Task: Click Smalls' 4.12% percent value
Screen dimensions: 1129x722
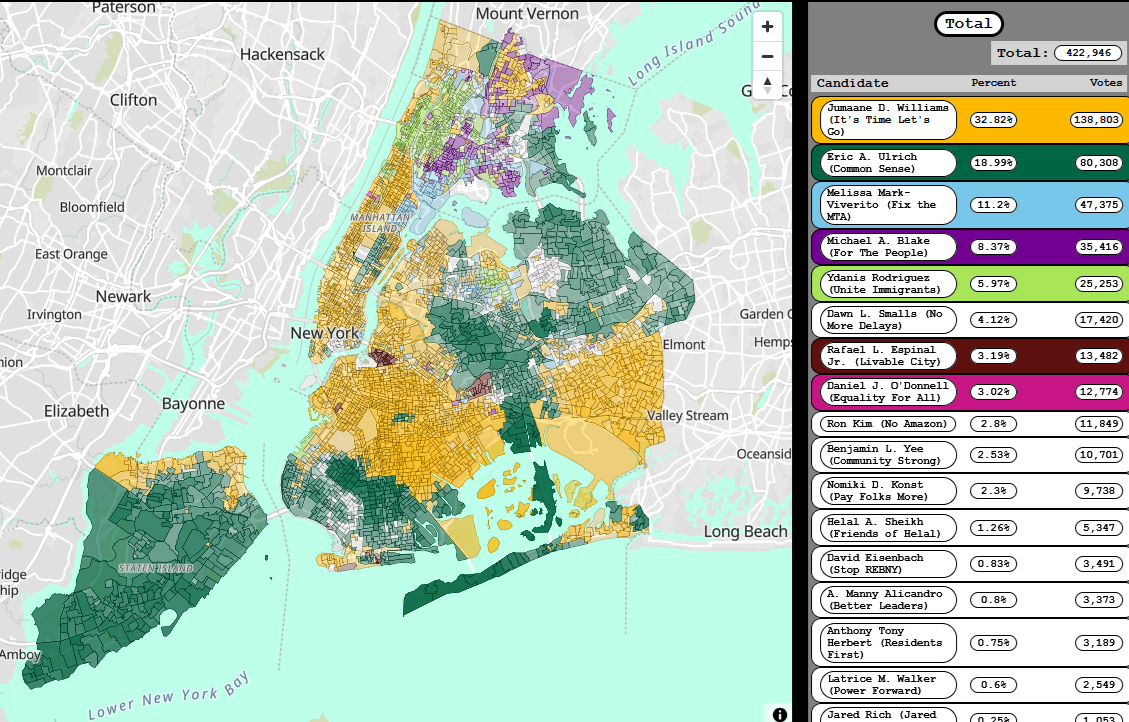Action: (994, 320)
